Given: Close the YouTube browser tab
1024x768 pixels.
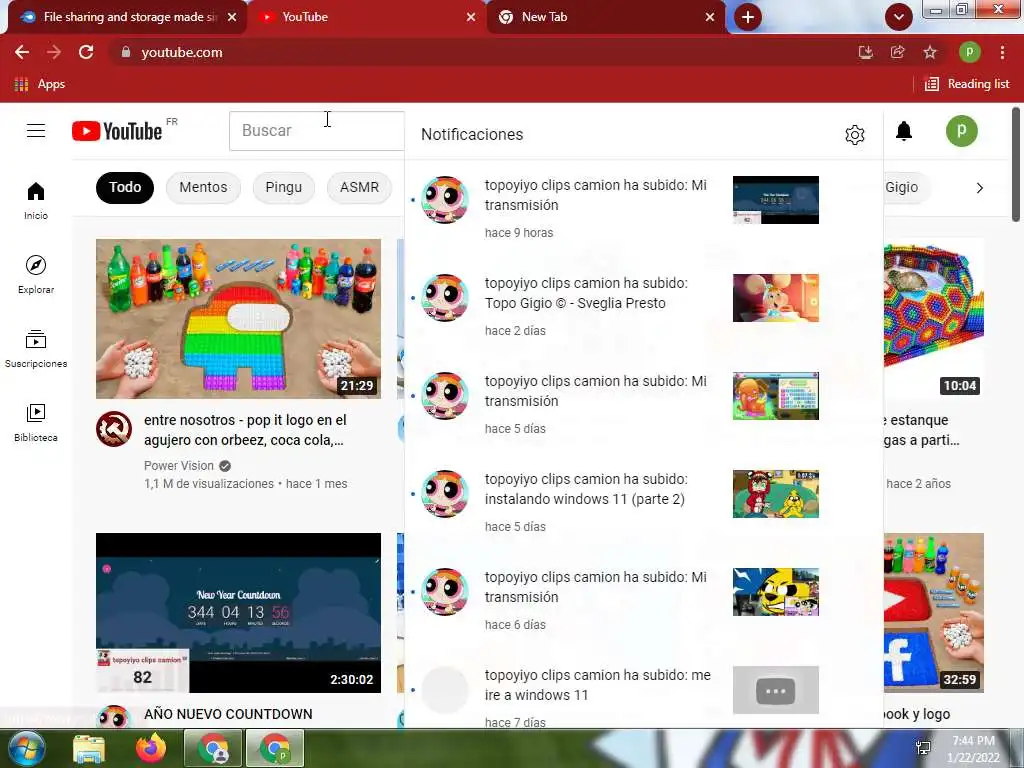Looking at the screenshot, I should pyautogui.click(x=471, y=17).
